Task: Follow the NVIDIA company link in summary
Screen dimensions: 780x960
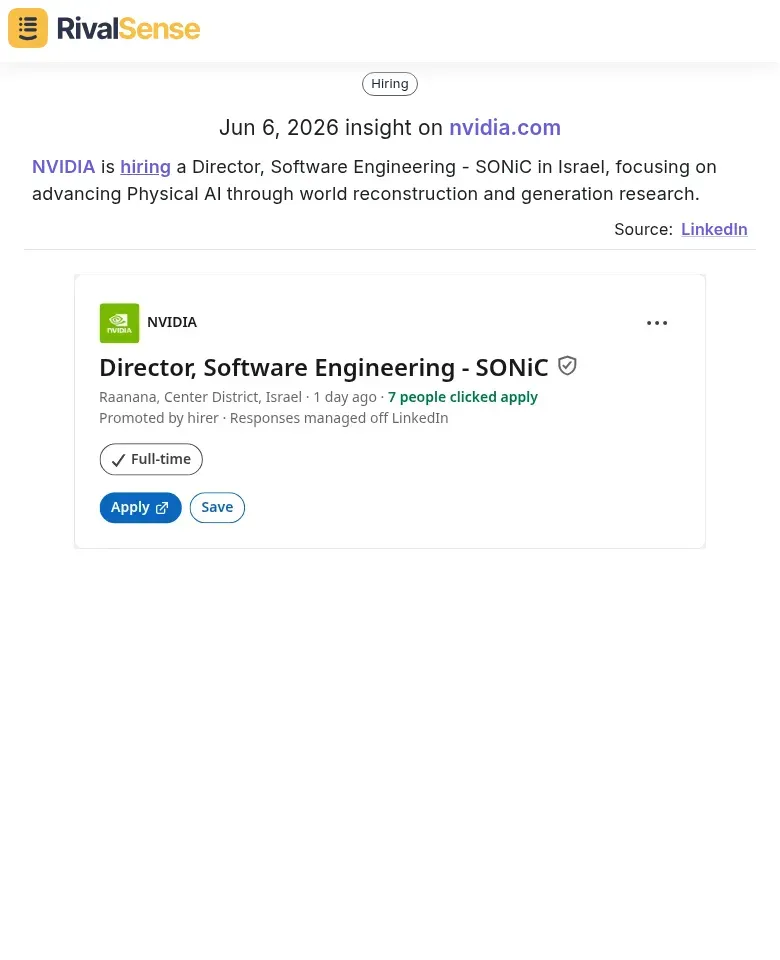Action: 64,167
